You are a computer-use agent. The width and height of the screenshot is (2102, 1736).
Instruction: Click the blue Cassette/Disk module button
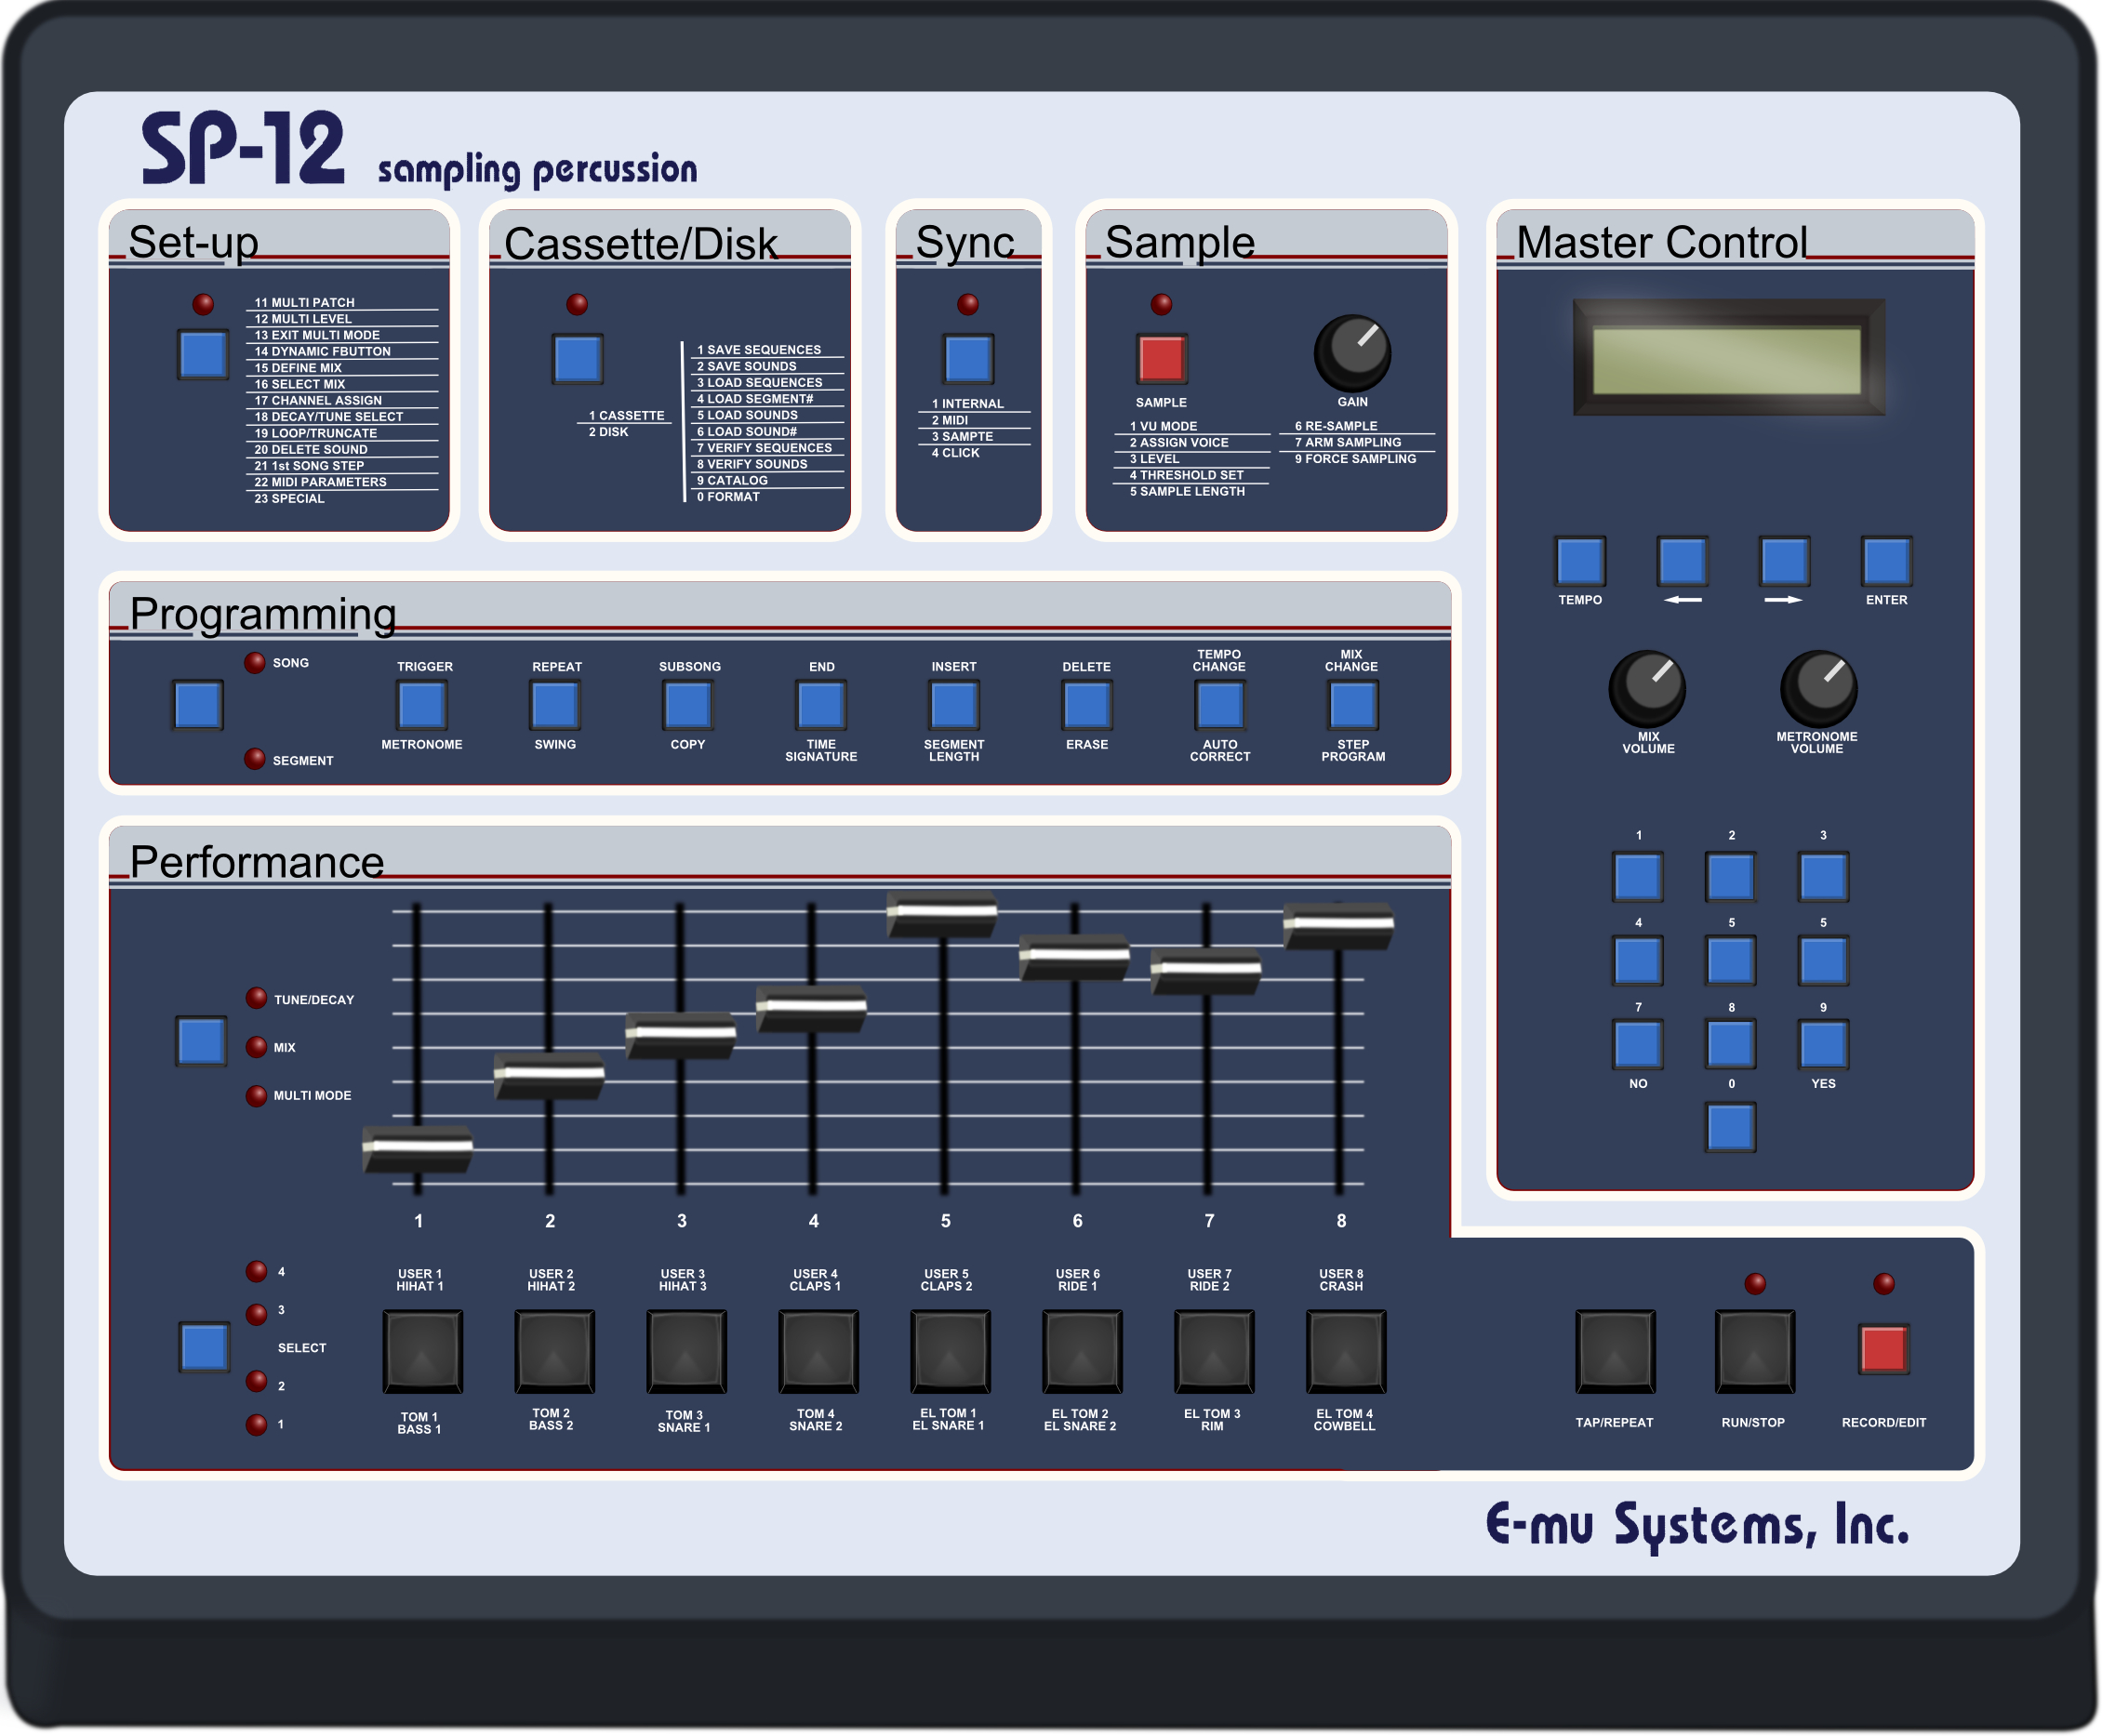click(577, 358)
